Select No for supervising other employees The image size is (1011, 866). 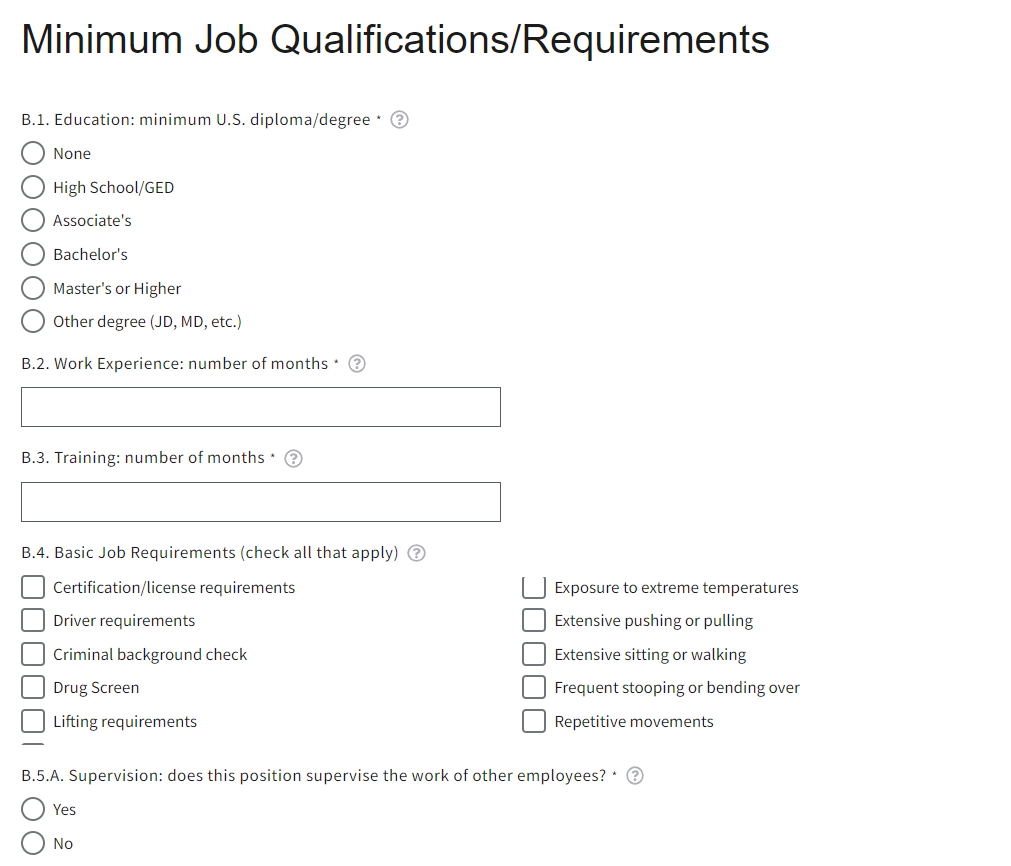(34, 843)
